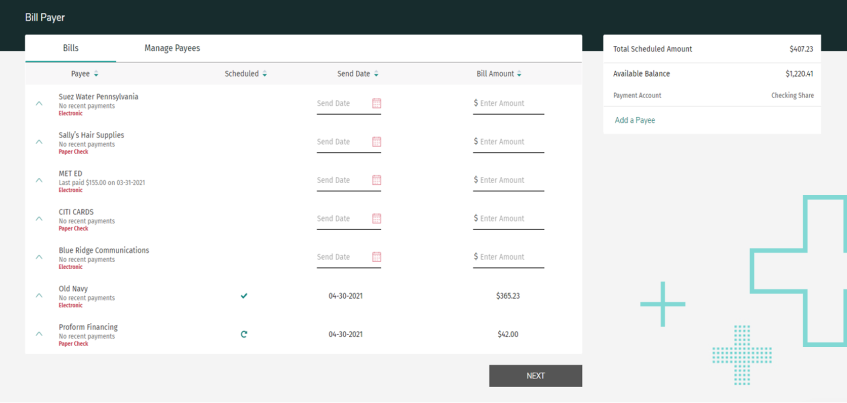The height and width of the screenshot is (403, 847).
Task: Click recurring payment icon for Proform Financing
Action: tap(244, 334)
